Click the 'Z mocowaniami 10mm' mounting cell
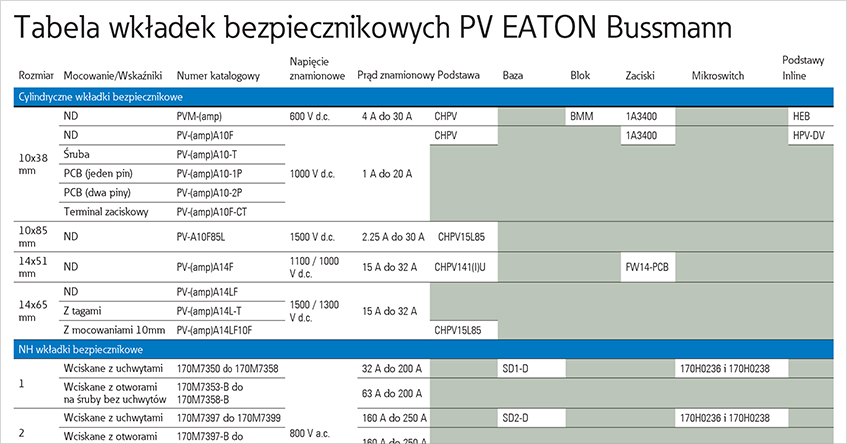Viewport: 847px width, 444px height. (114, 330)
